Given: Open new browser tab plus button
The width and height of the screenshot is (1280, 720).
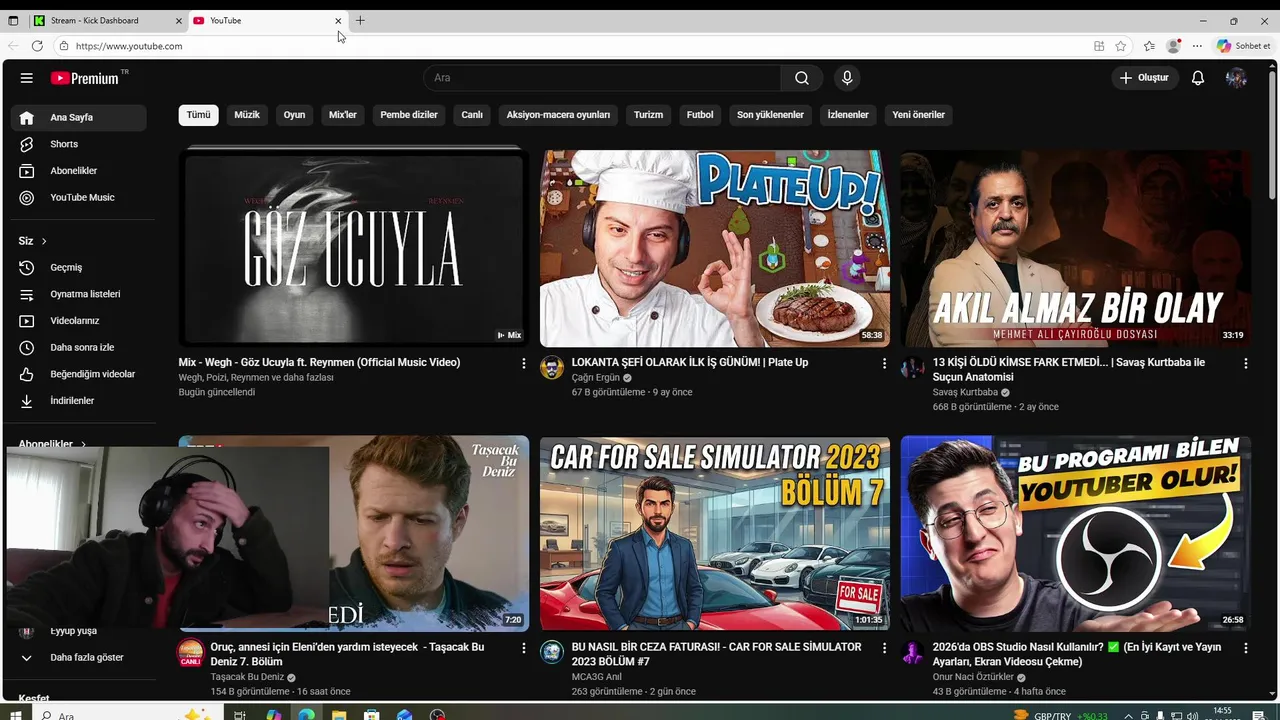Looking at the screenshot, I should (x=360, y=20).
